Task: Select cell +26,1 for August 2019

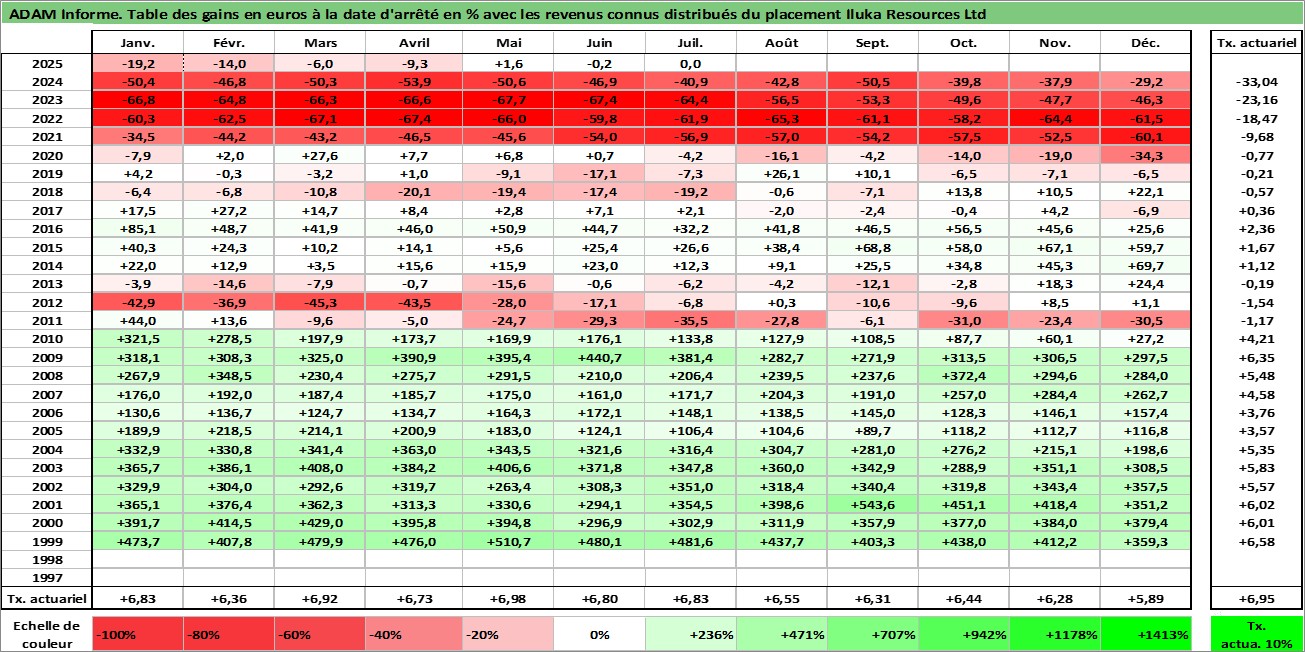Action: (x=782, y=173)
